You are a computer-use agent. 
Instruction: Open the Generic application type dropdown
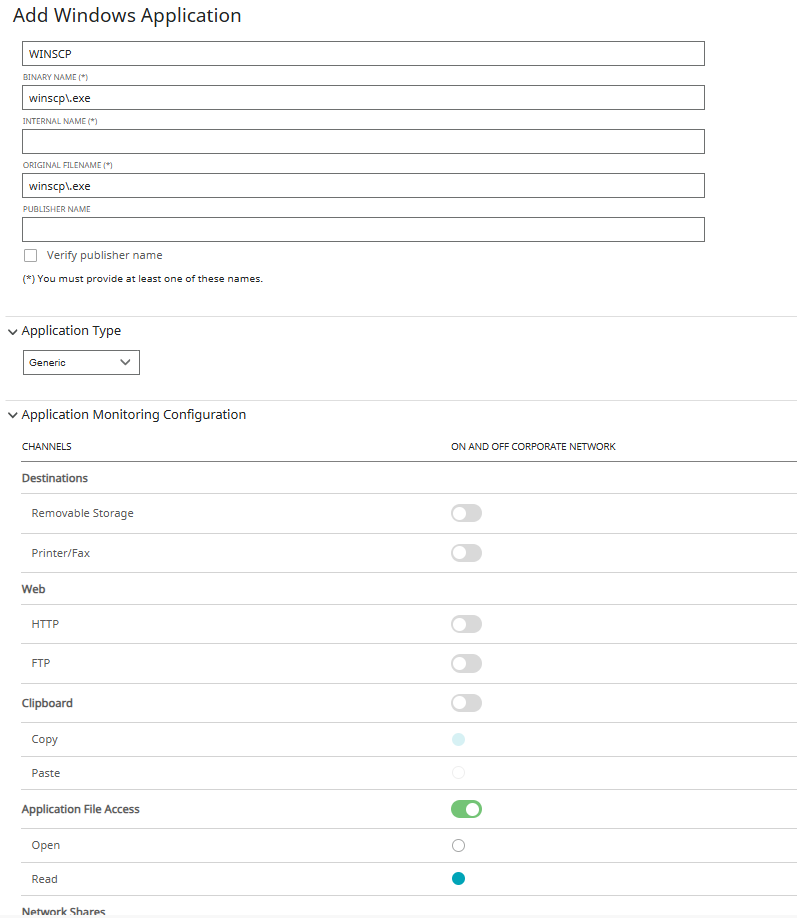[81, 362]
